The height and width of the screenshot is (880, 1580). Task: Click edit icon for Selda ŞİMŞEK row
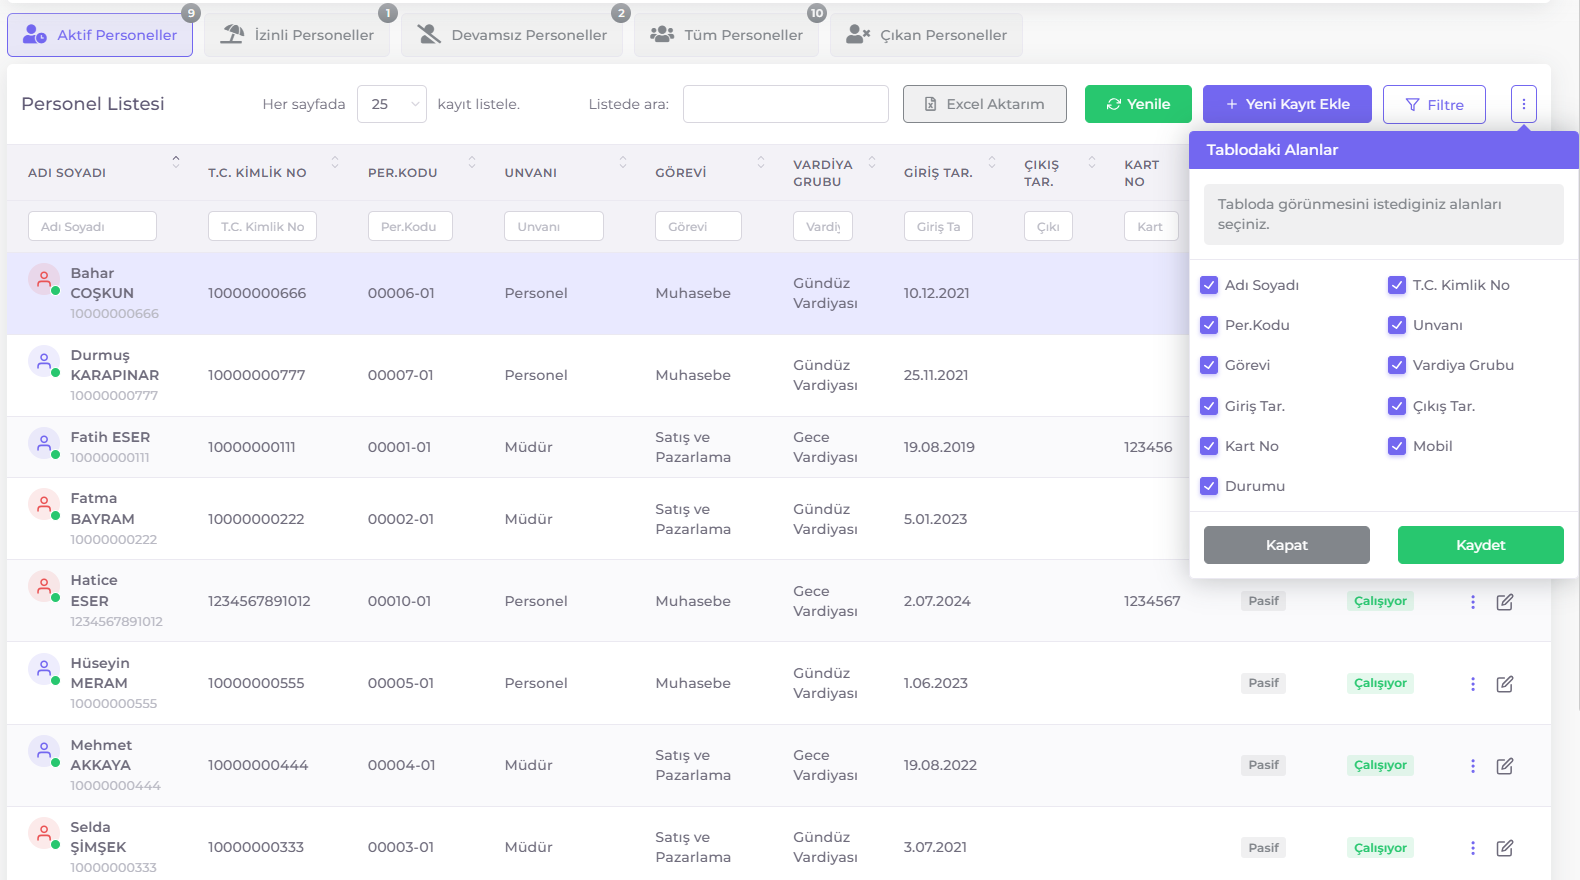(1505, 848)
